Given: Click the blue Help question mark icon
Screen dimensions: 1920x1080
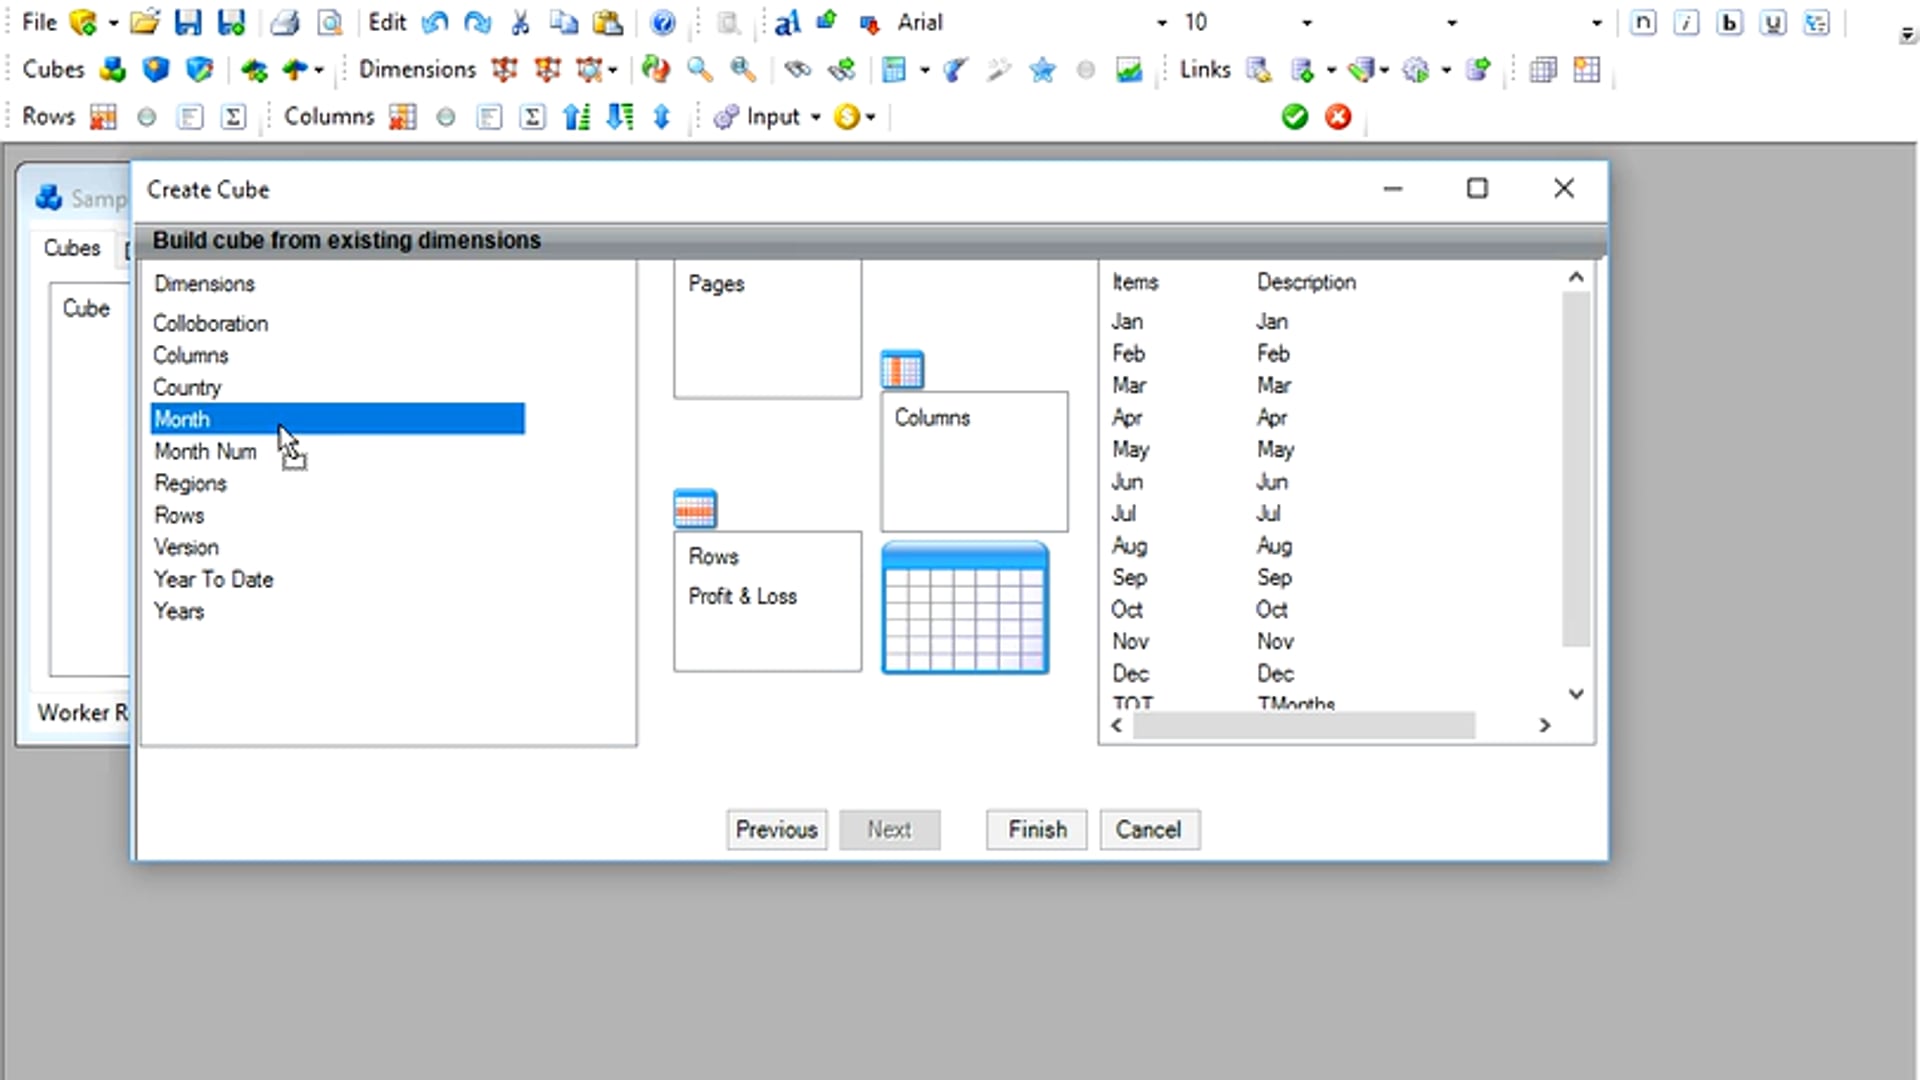Looking at the screenshot, I should click(662, 22).
